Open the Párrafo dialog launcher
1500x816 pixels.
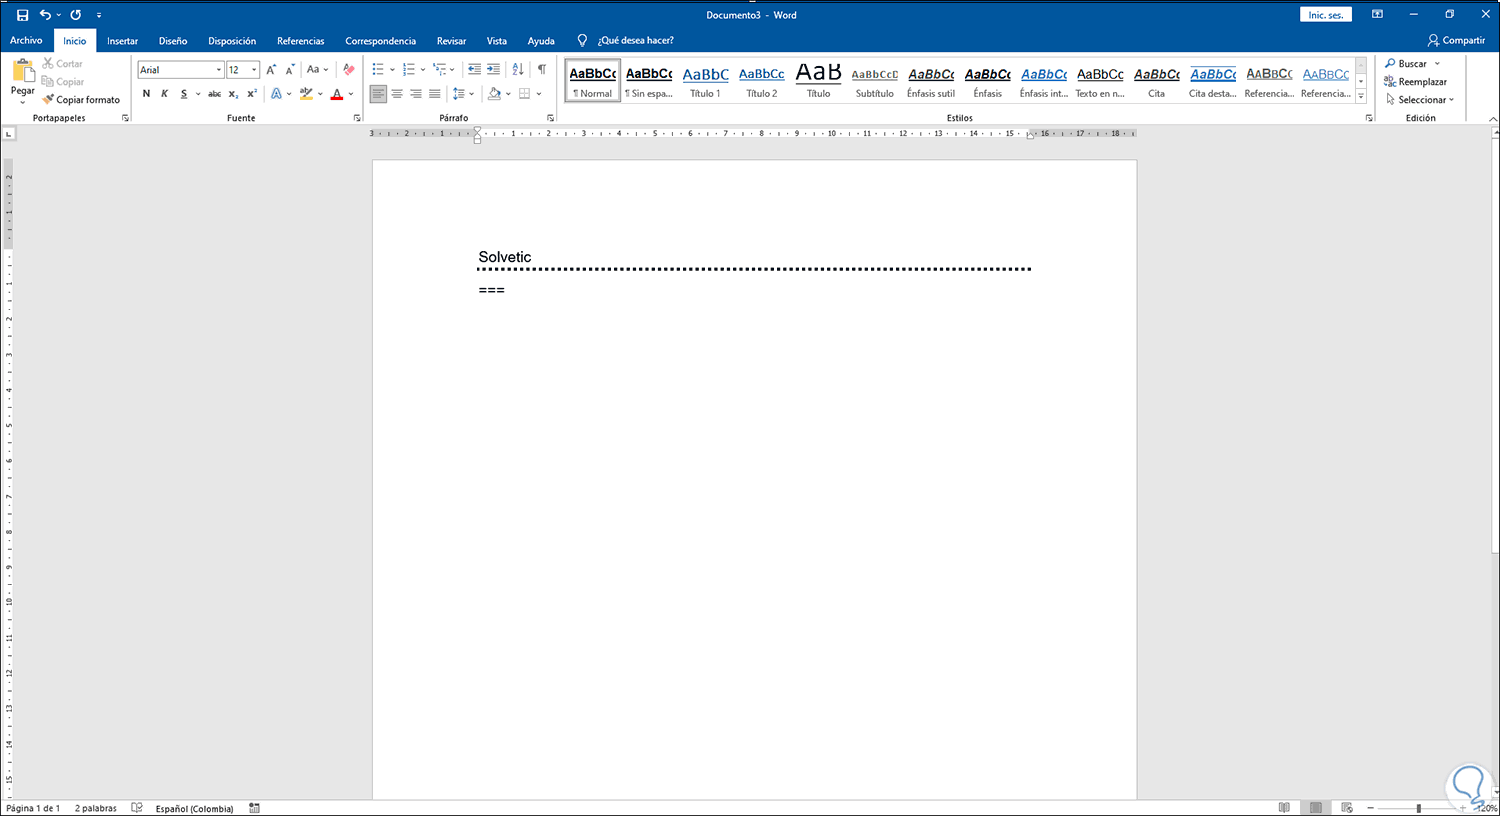[550, 117]
